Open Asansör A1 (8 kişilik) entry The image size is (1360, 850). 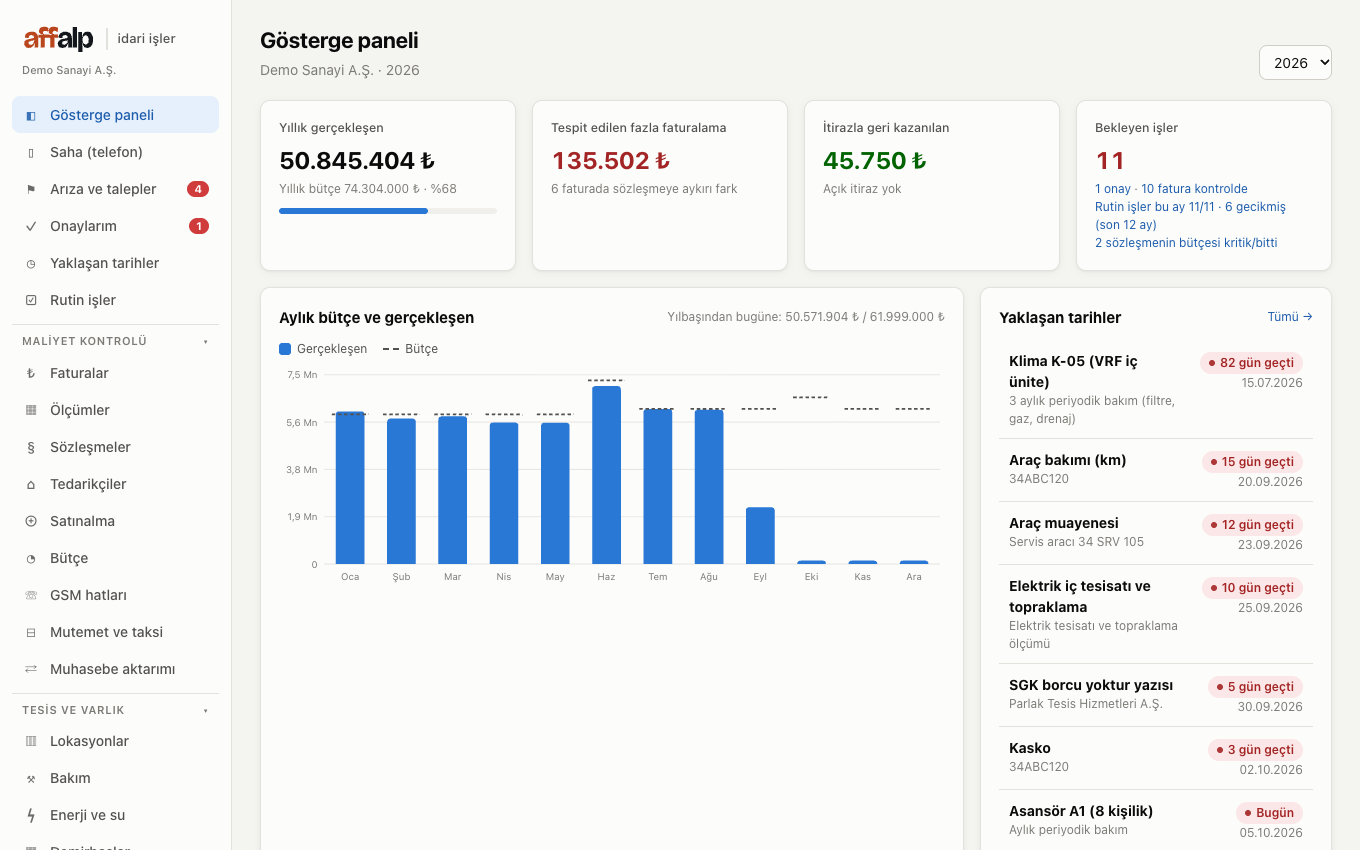pos(1156,821)
